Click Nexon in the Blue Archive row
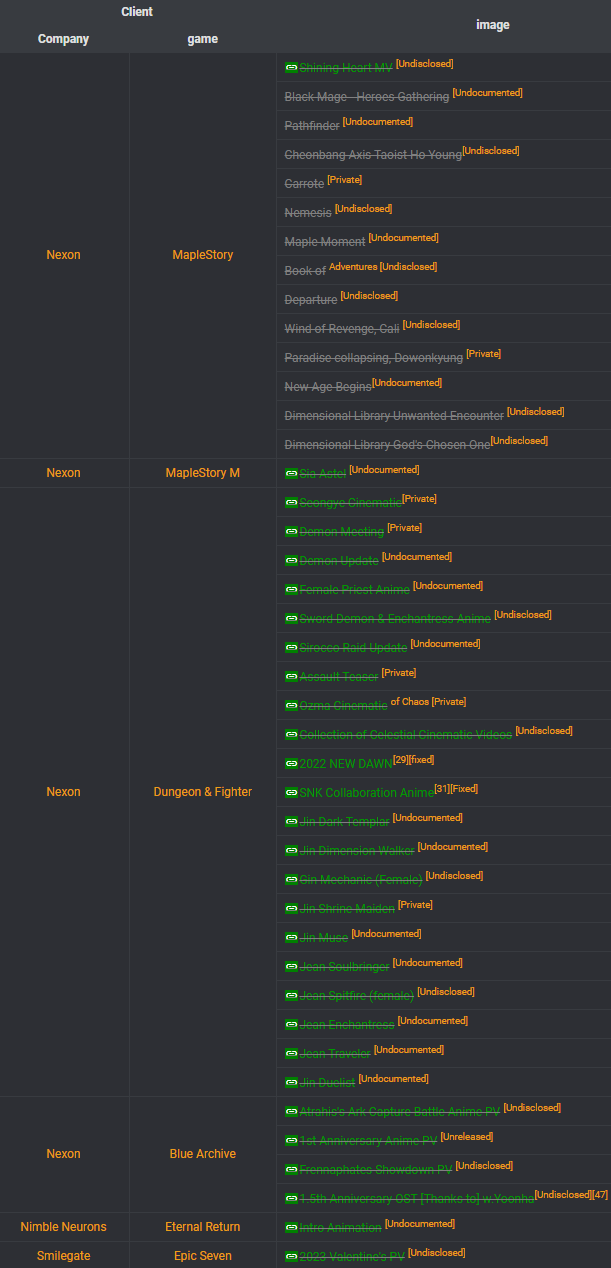 point(63,1154)
